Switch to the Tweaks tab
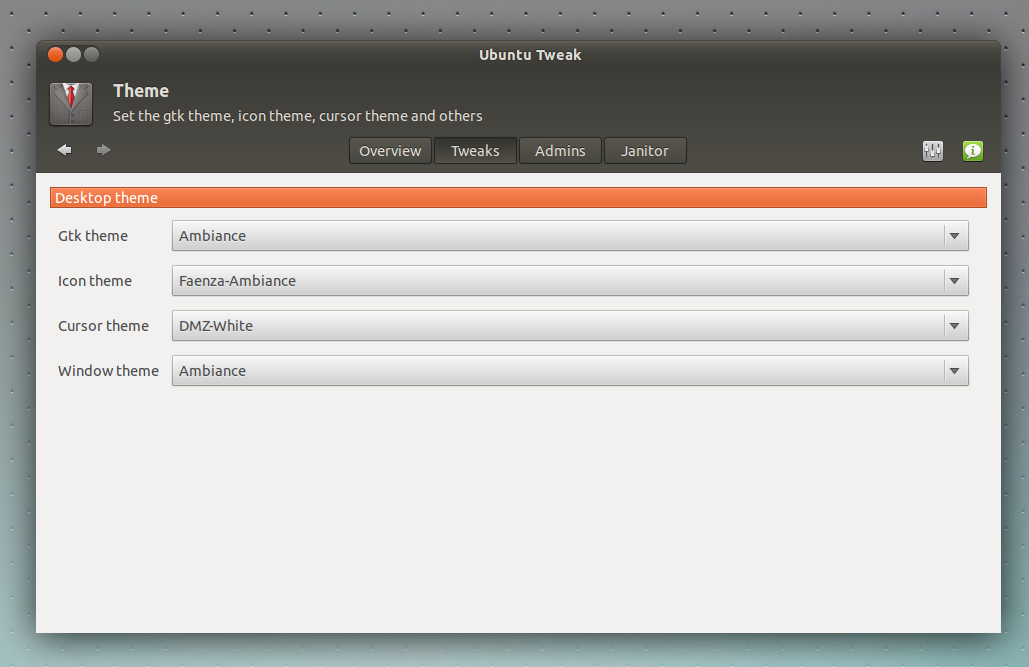The height and width of the screenshot is (667, 1029). pos(475,151)
